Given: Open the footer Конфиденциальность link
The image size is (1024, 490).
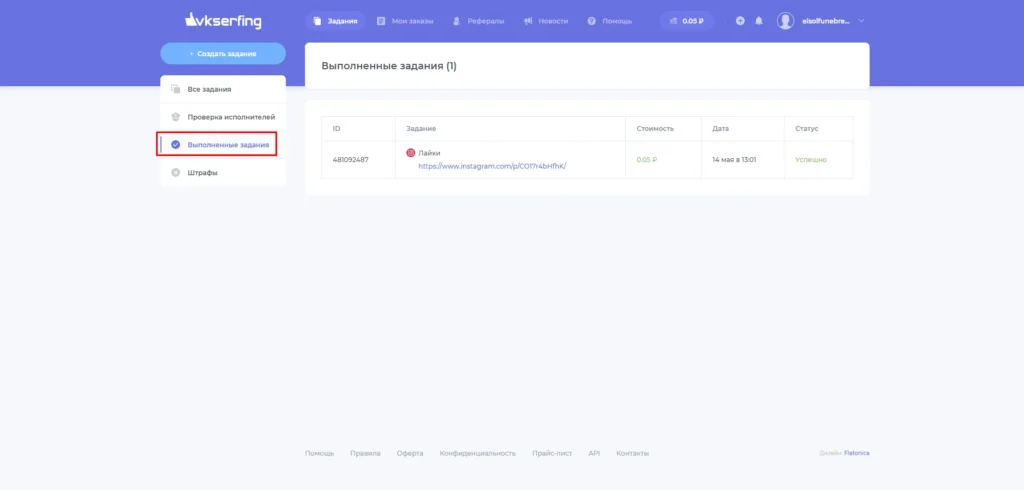Looking at the screenshot, I should point(477,453).
